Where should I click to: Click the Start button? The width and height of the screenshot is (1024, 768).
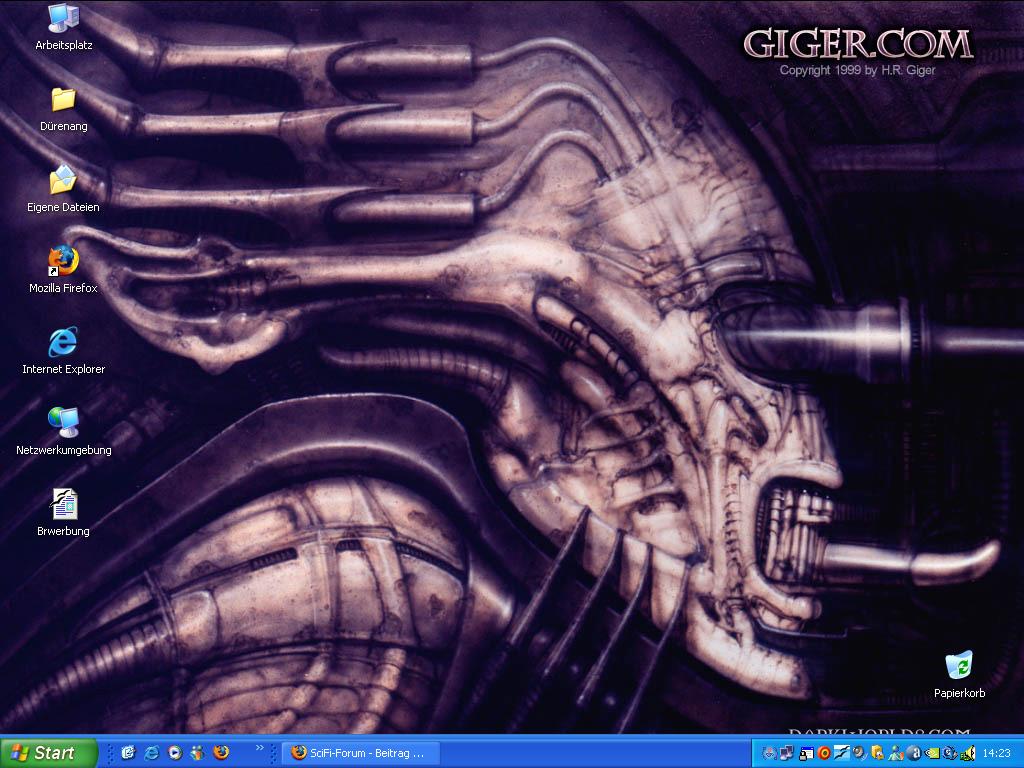48,753
